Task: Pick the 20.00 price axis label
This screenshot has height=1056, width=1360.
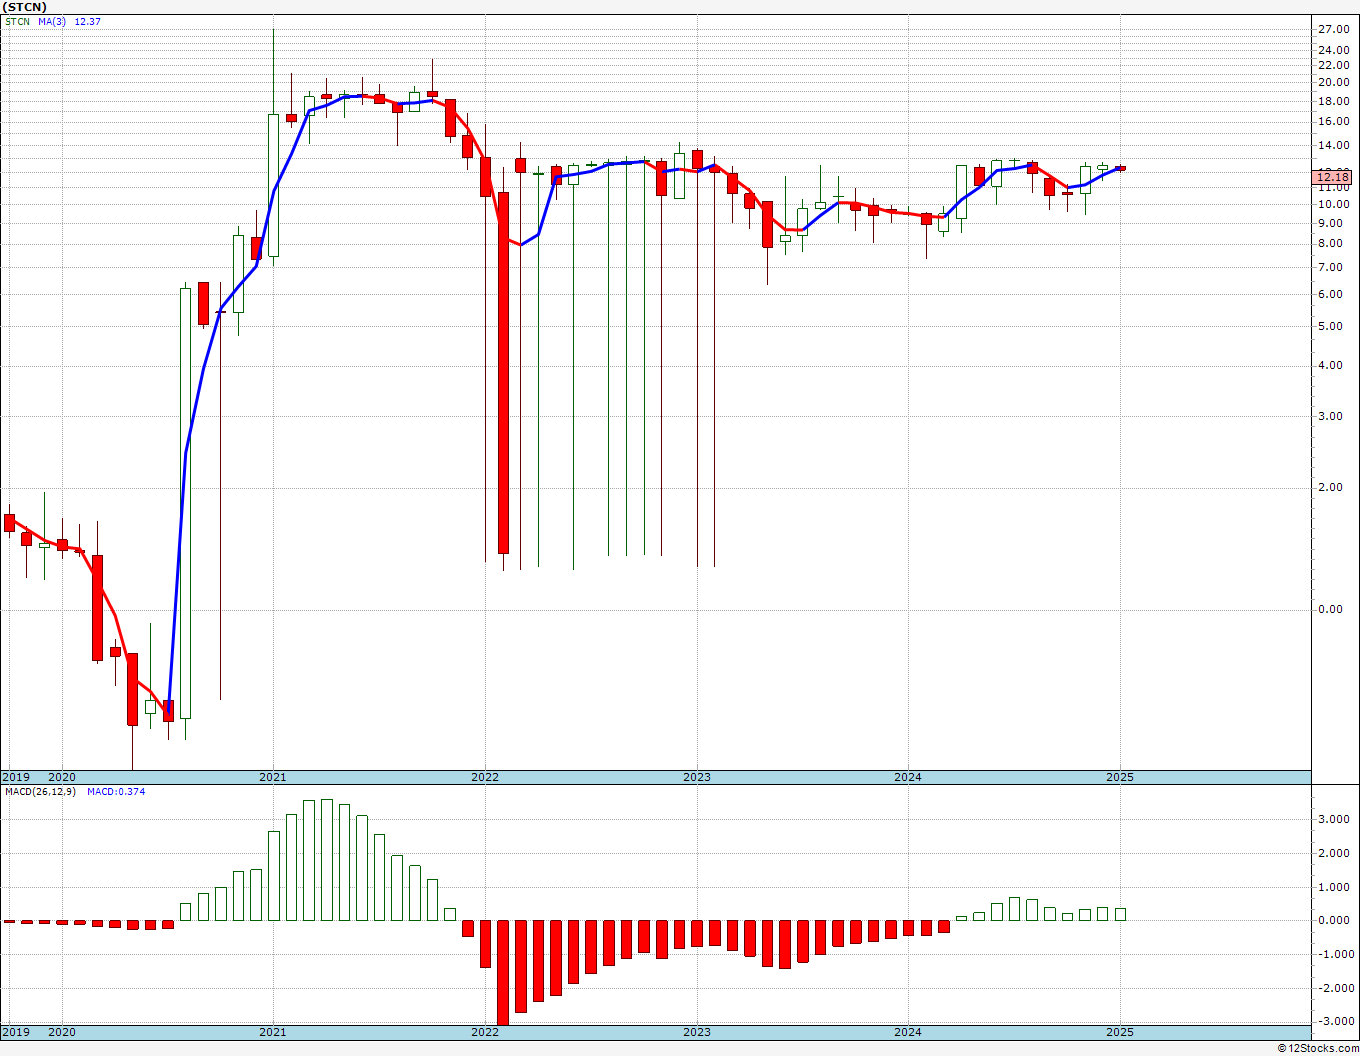Action: point(1334,82)
